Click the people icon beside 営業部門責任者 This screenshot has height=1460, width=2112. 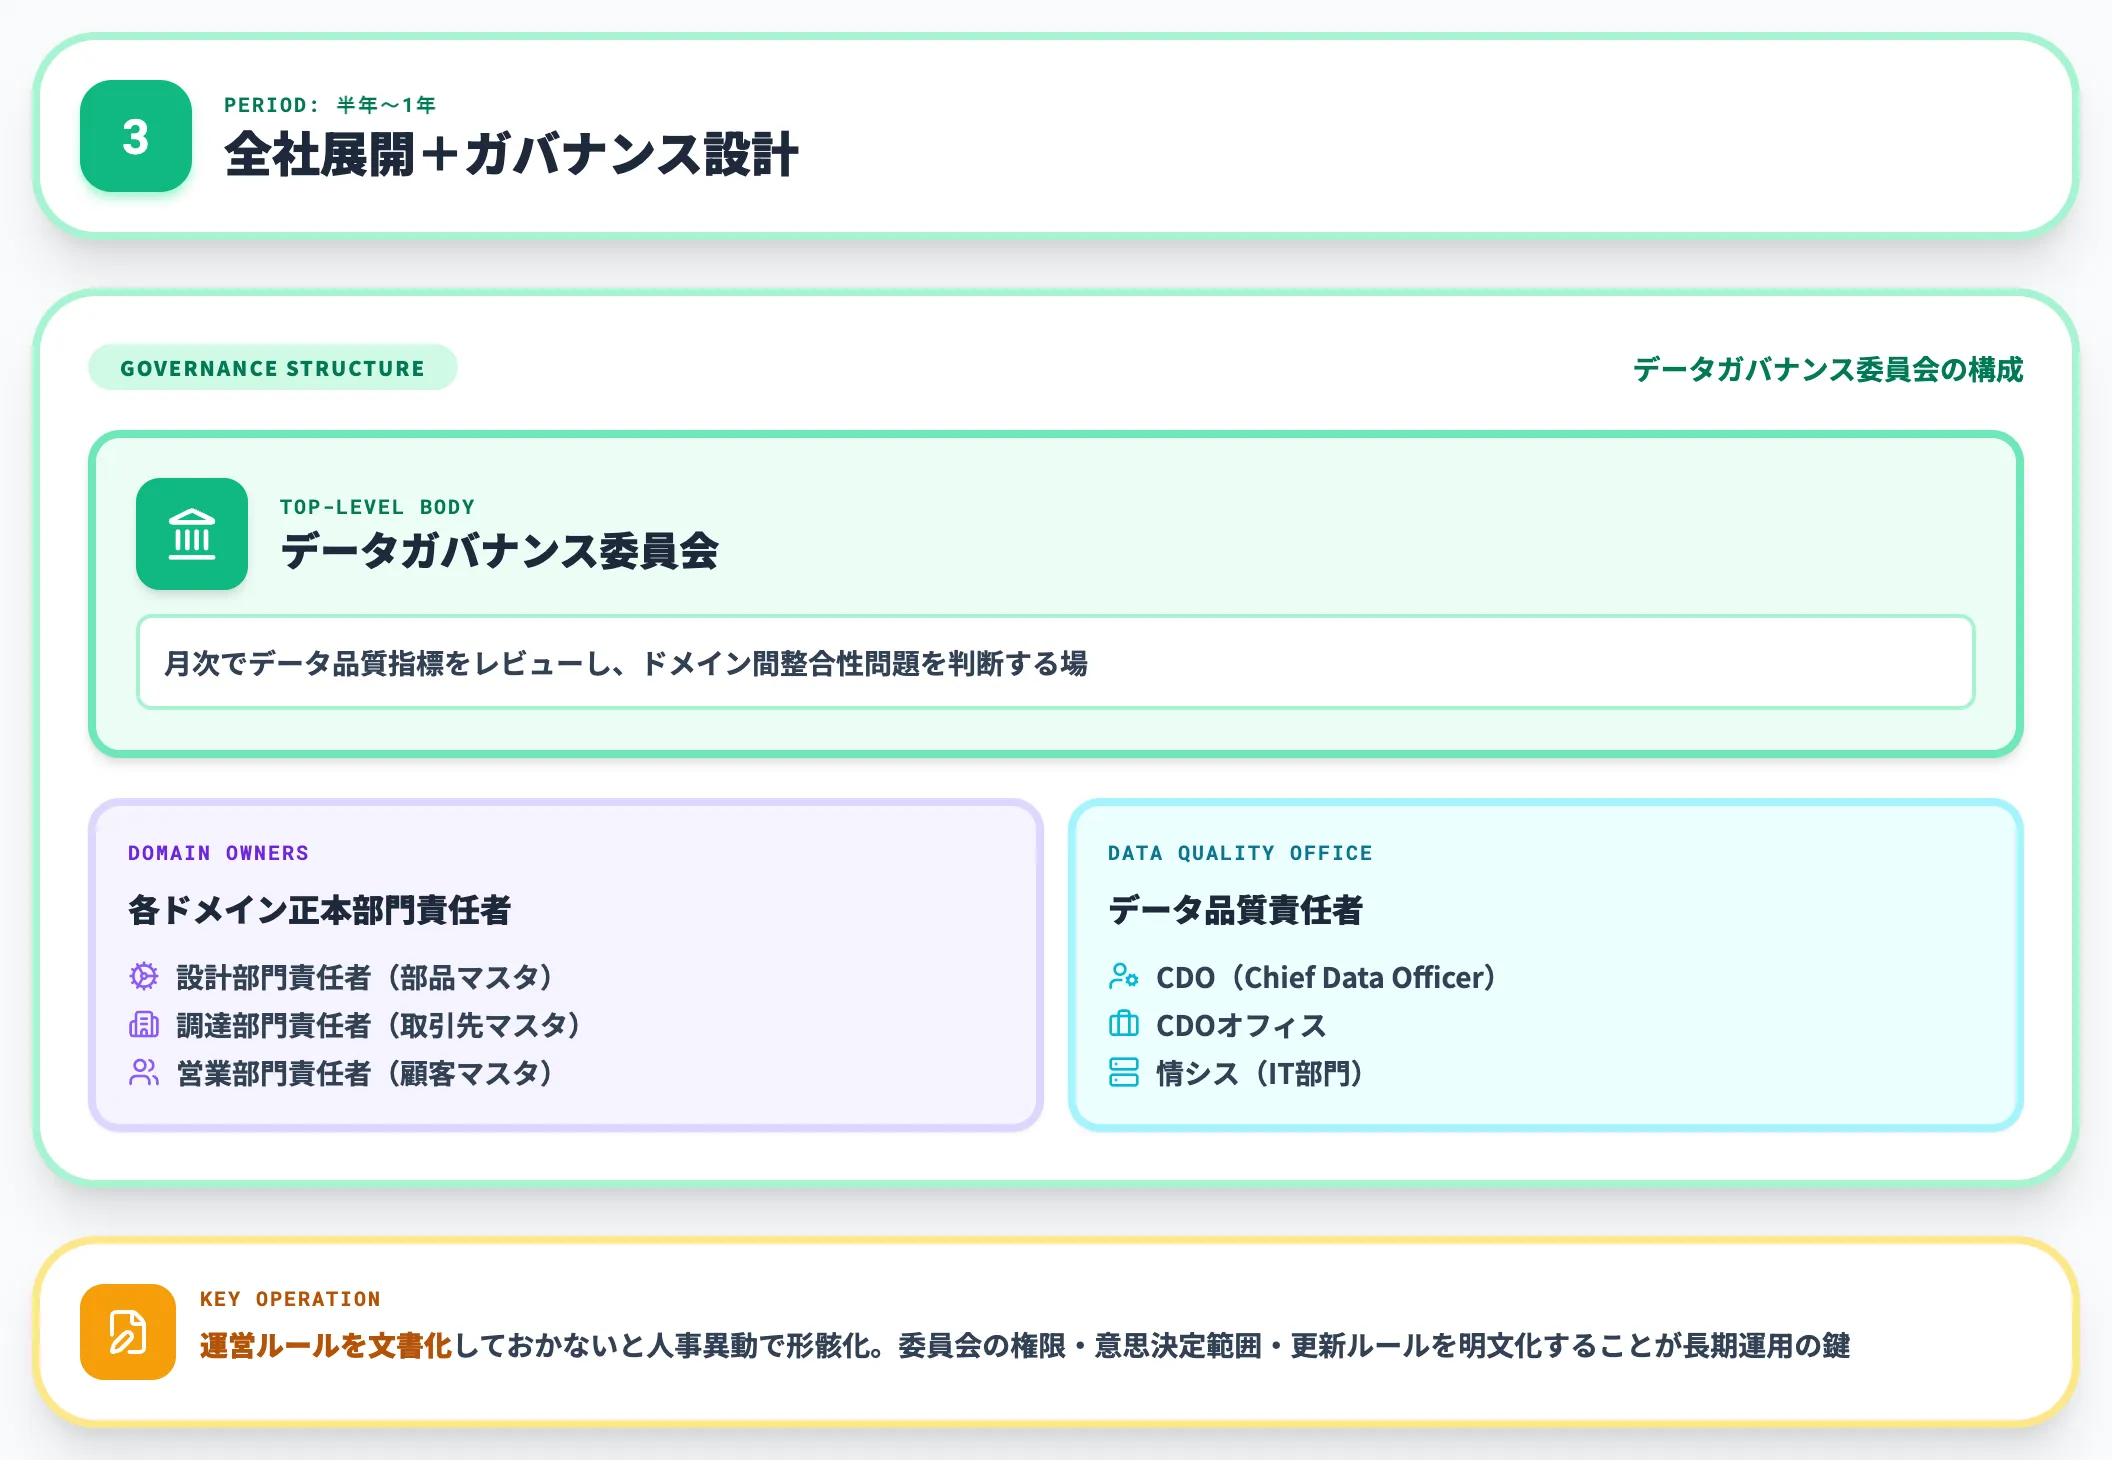tap(144, 1072)
